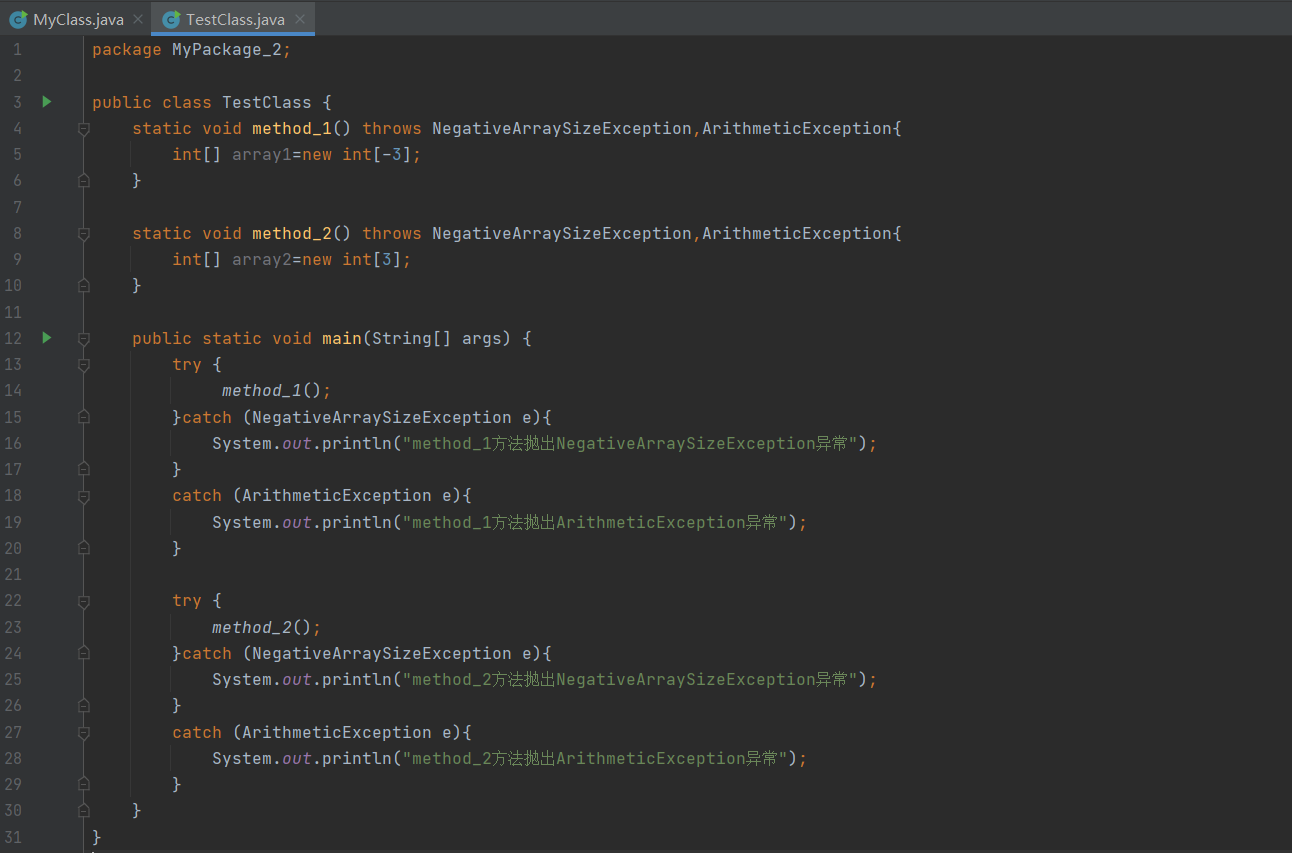1292x853 pixels.
Task: Click the class name 'TestClass' on line 3
Action: tap(267, 102)
